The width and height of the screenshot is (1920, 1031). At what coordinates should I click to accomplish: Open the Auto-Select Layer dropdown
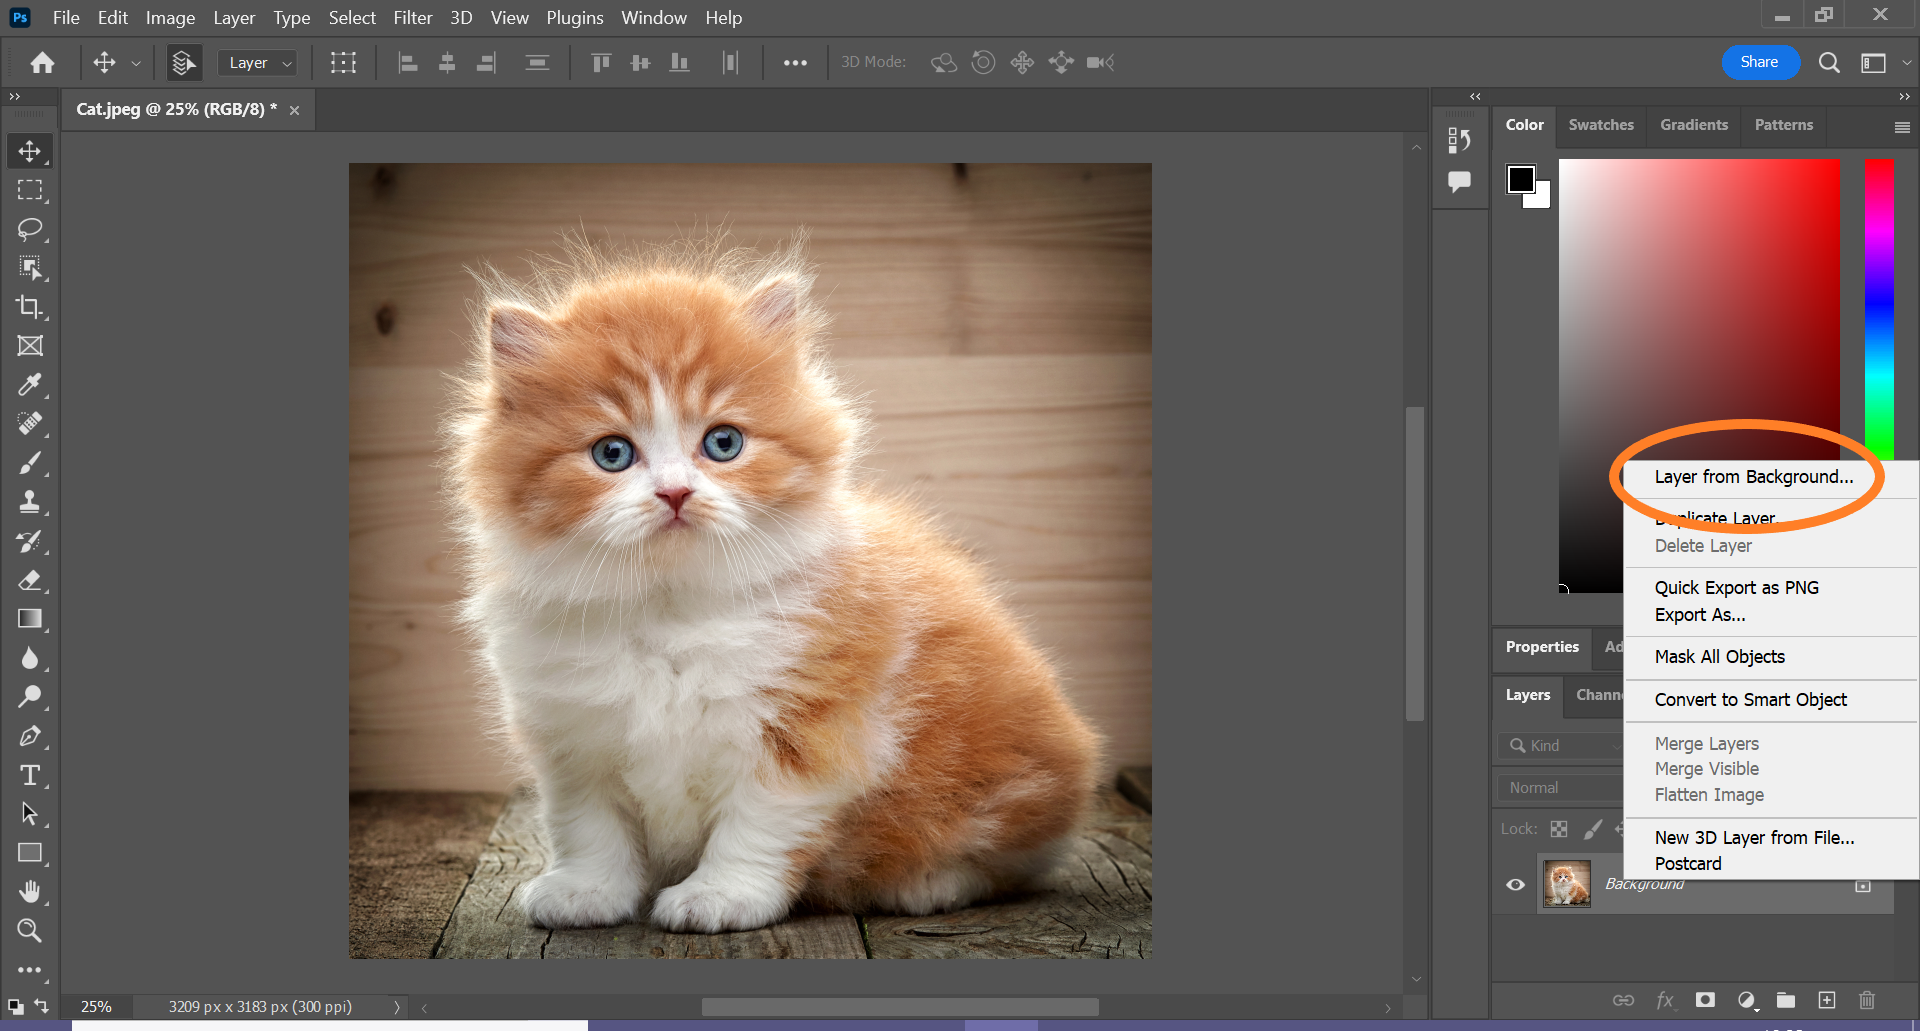[257, 63]
